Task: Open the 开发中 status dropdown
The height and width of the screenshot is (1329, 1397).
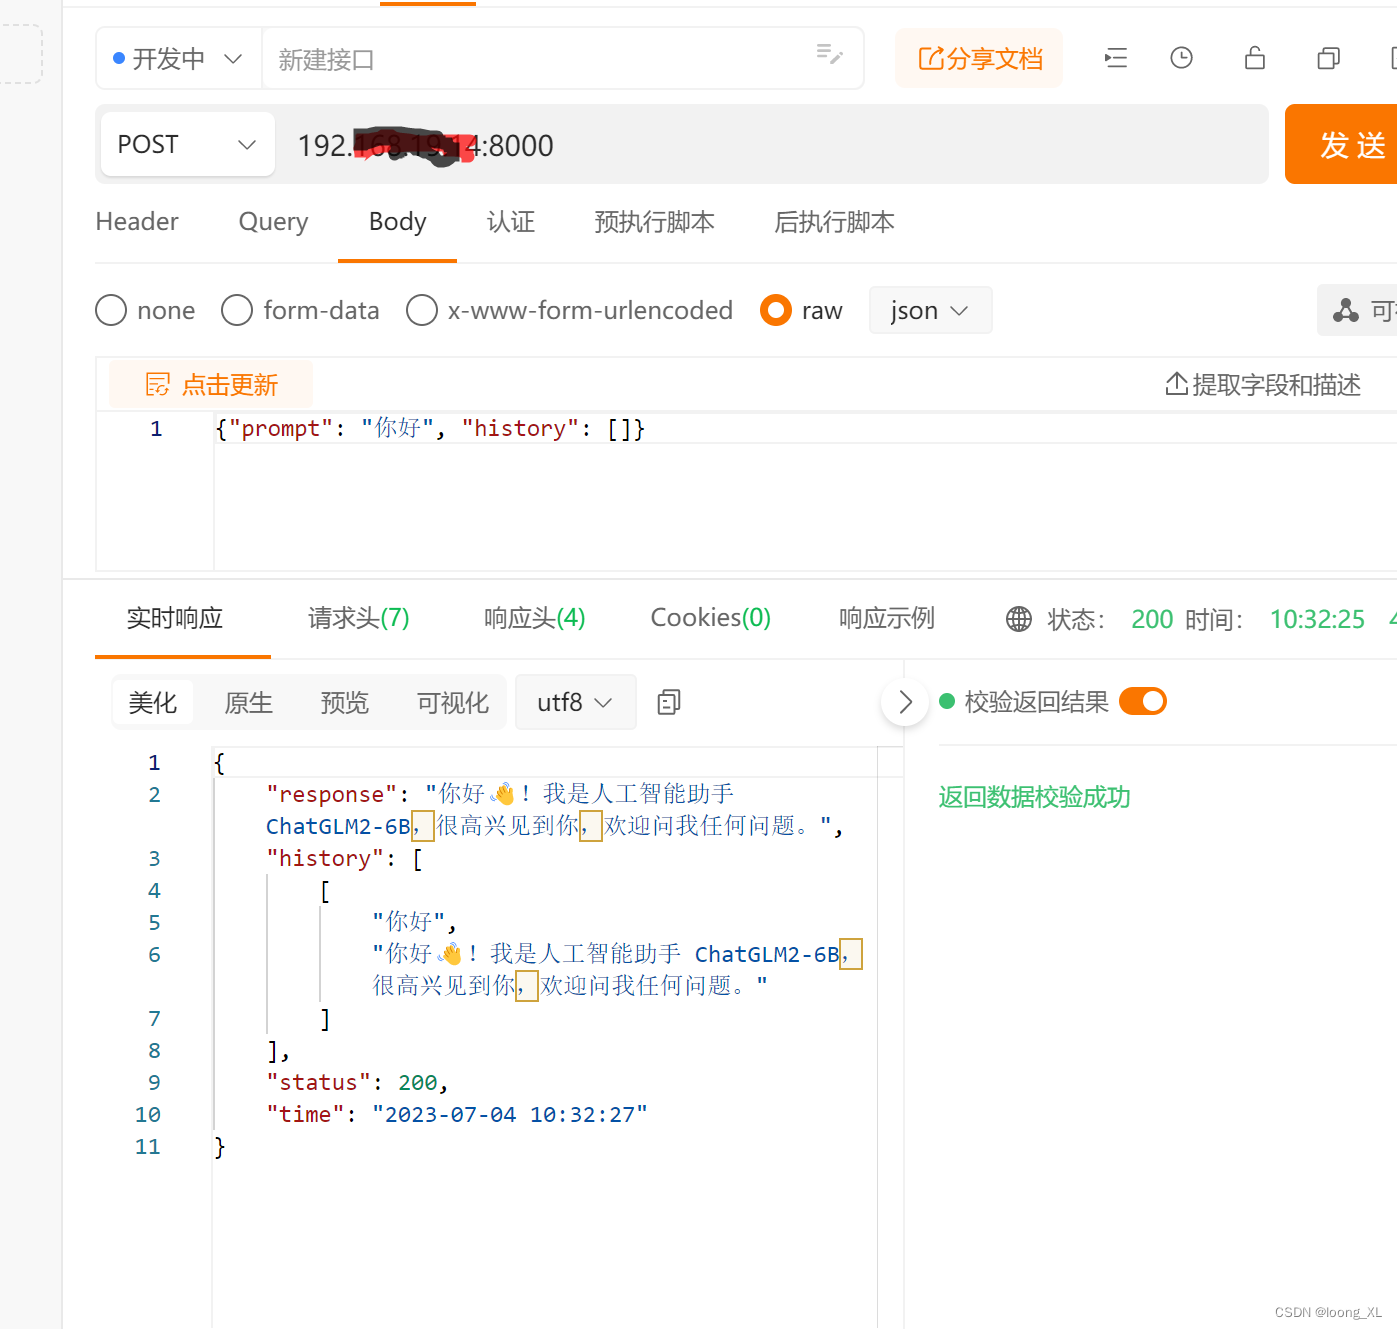Action: click(x=178, y=59)
